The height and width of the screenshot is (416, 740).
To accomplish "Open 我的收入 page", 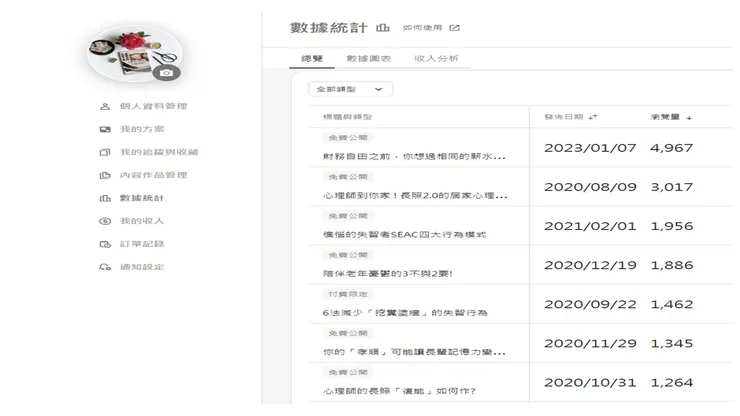I will 142,221.
